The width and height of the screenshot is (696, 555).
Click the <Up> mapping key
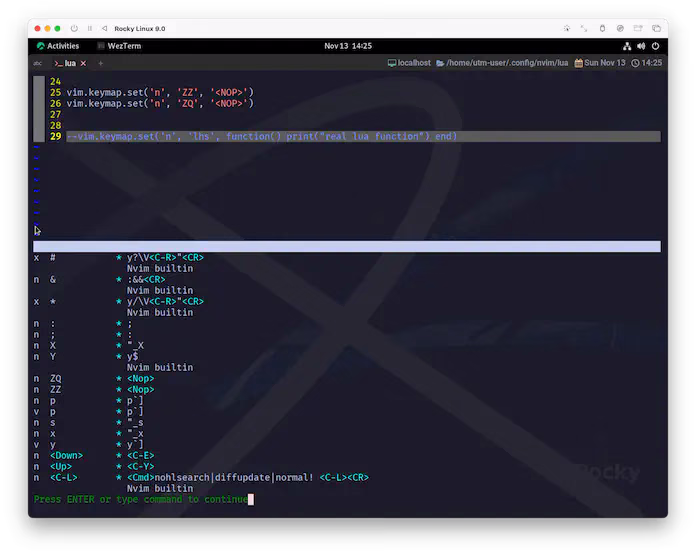tap(61, 467)
